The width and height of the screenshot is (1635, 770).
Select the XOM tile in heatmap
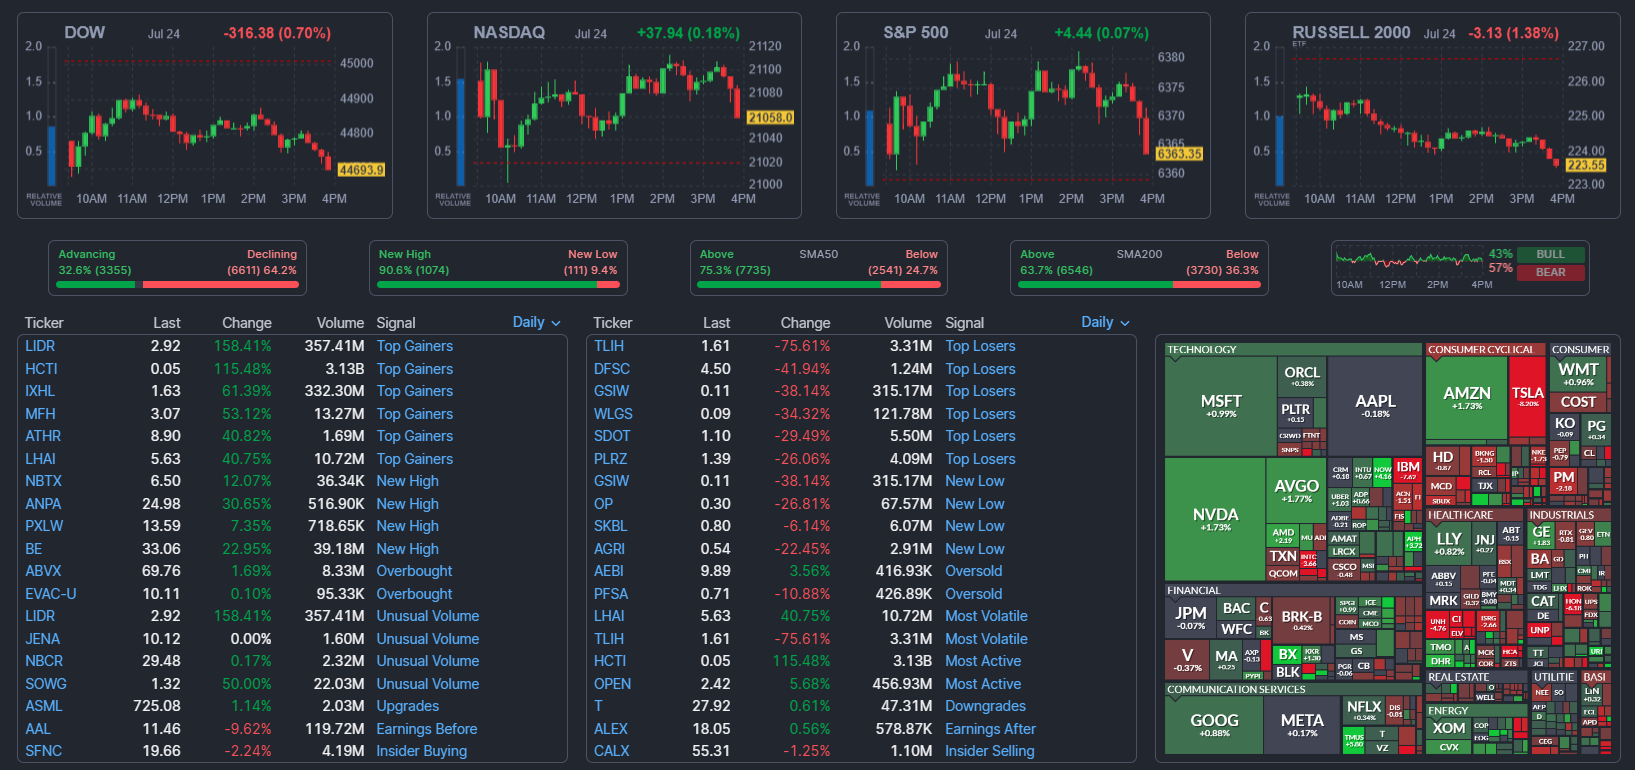1448,728
